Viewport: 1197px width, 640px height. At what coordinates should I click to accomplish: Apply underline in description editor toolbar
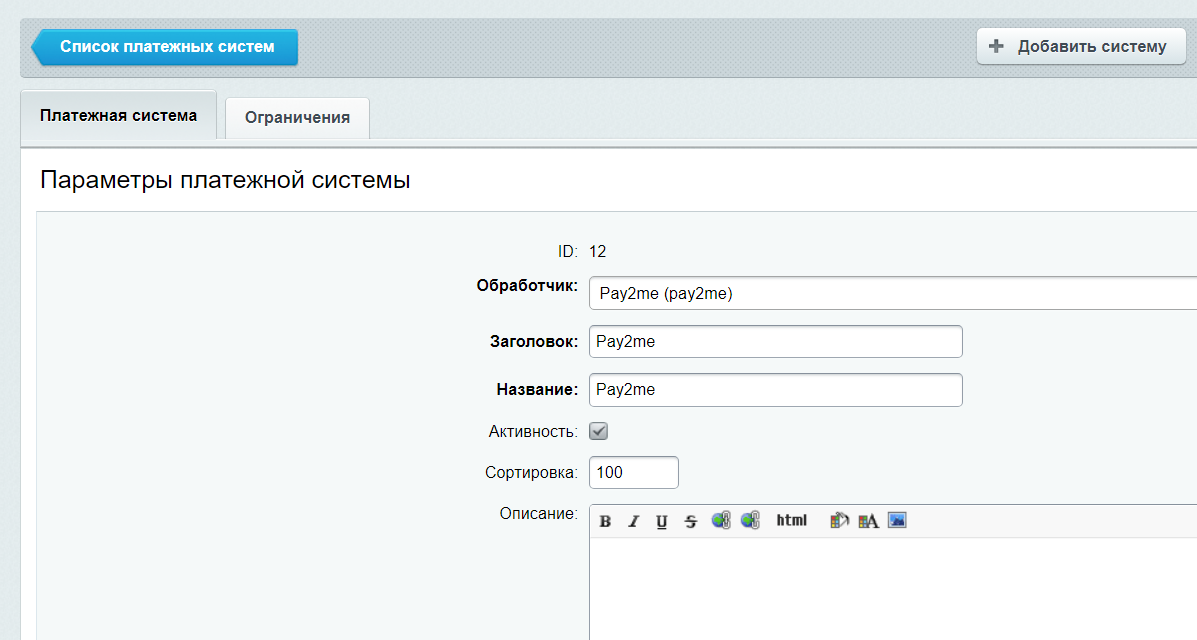[661, 521]
